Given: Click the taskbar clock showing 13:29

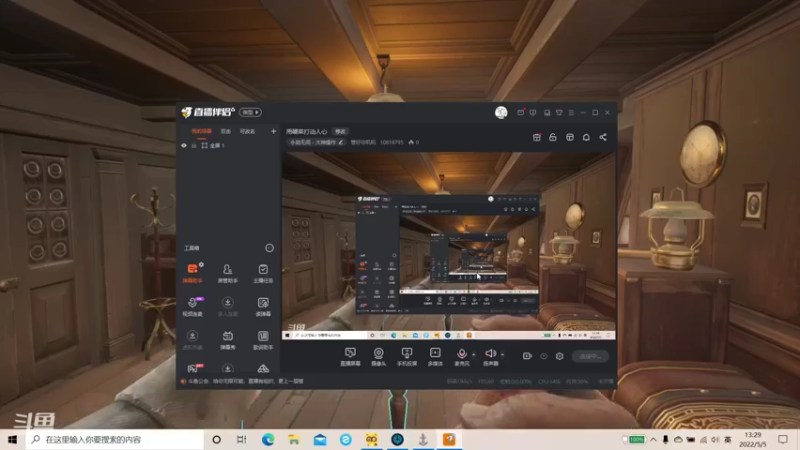Looking at the screenshot, I should (x=753, y=439).
